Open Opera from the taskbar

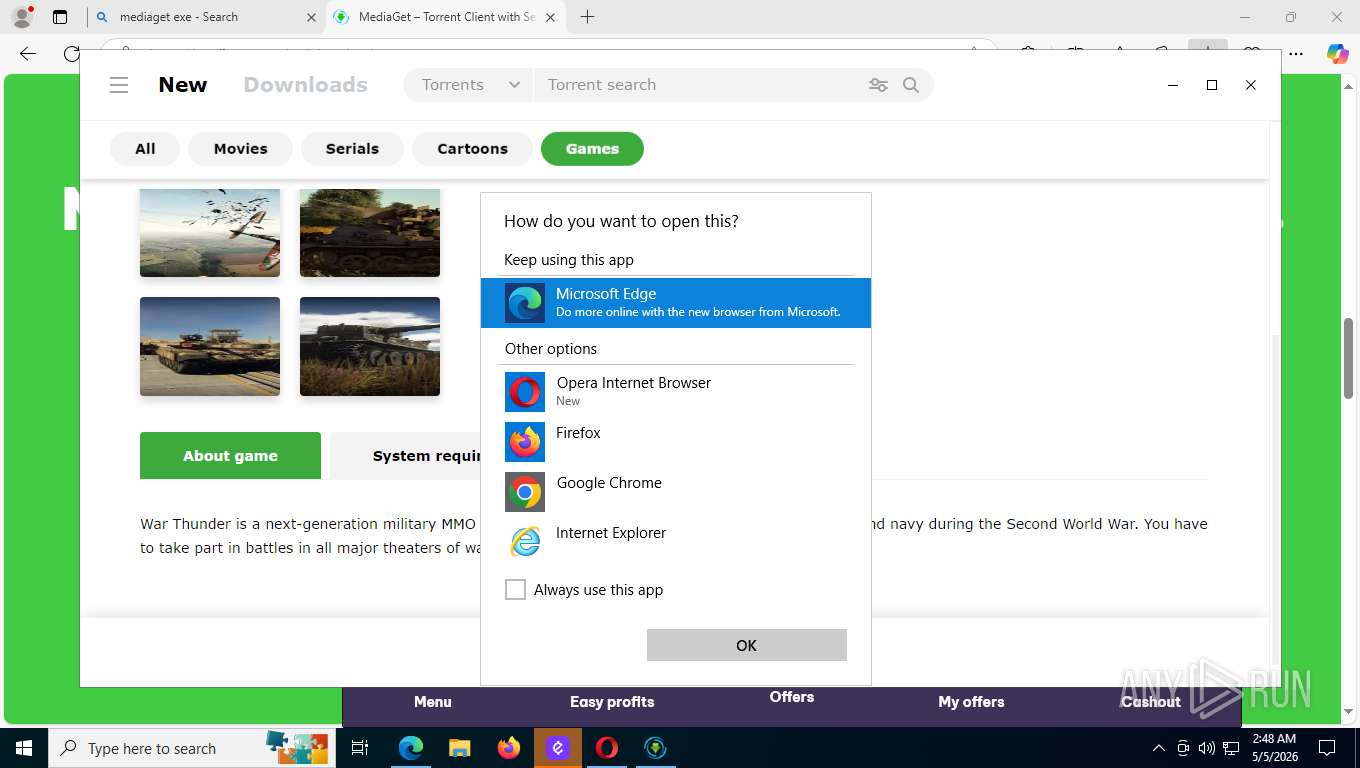[607, 748]
